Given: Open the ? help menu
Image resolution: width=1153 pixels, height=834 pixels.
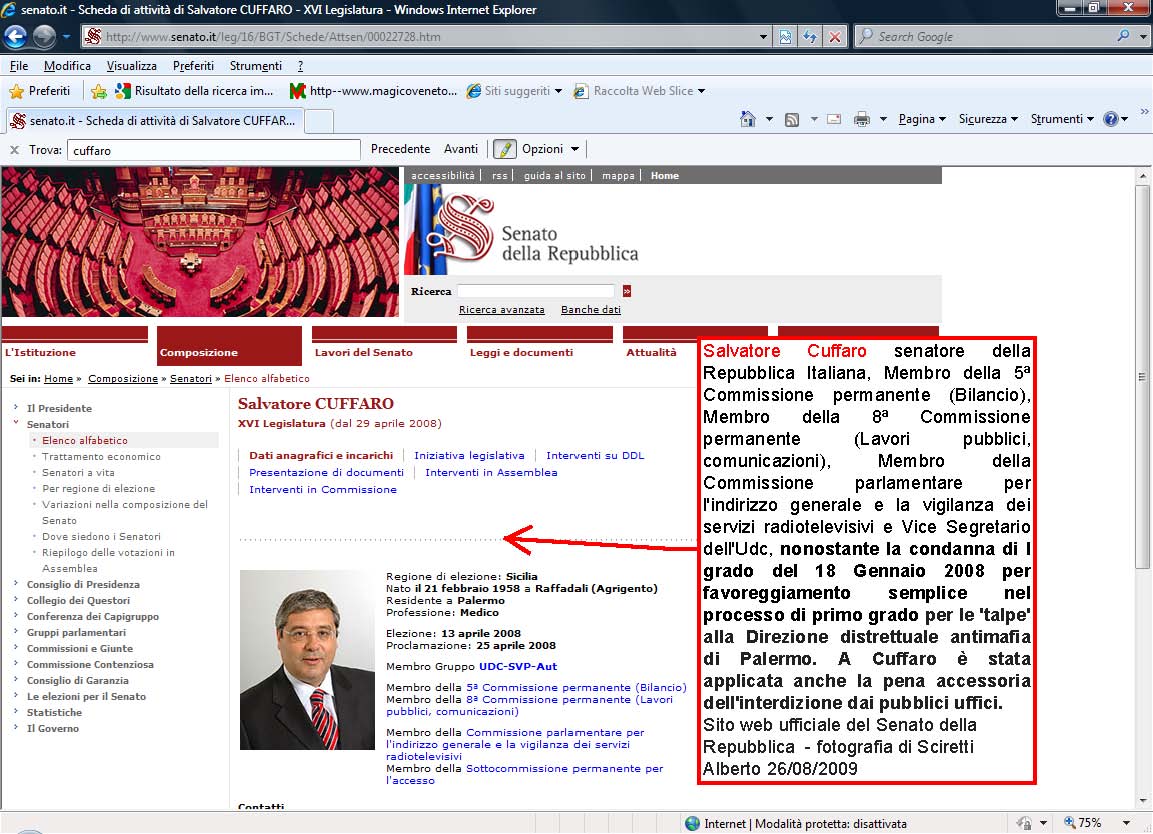Looking at the screenshot, I should tap(300, 66).
